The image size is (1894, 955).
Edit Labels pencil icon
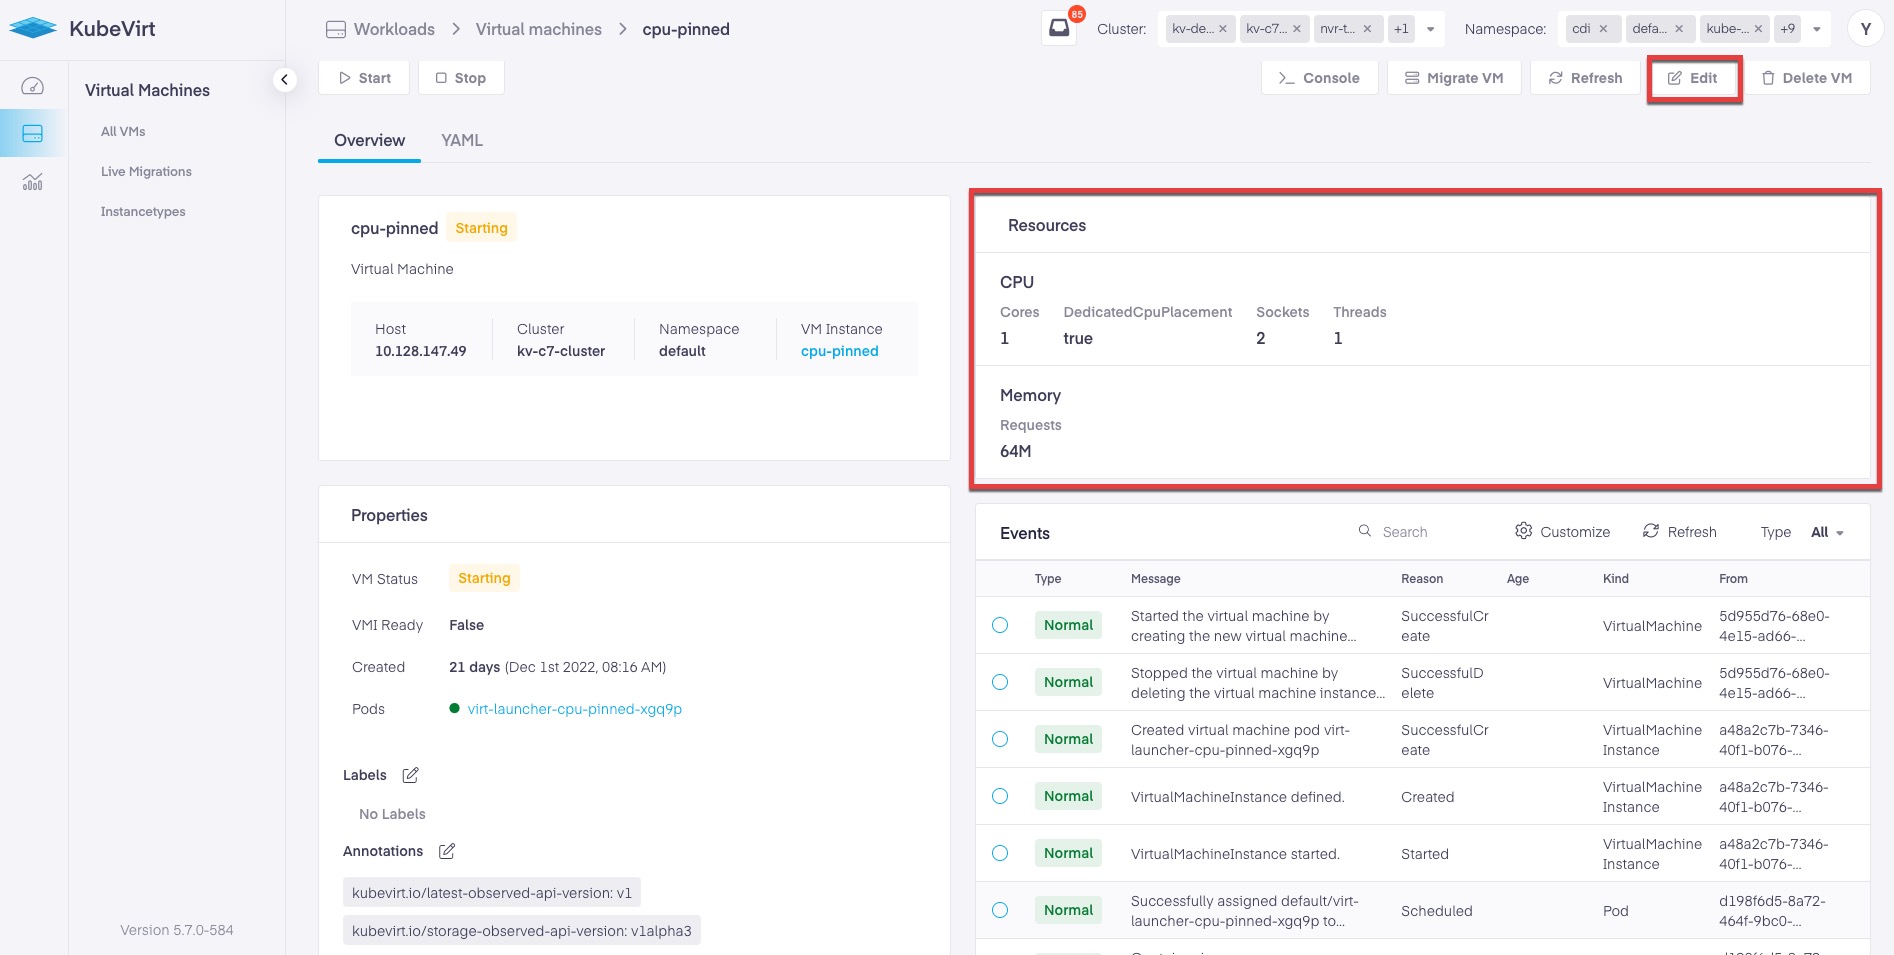pyautogui.click(x=410, y=775)
